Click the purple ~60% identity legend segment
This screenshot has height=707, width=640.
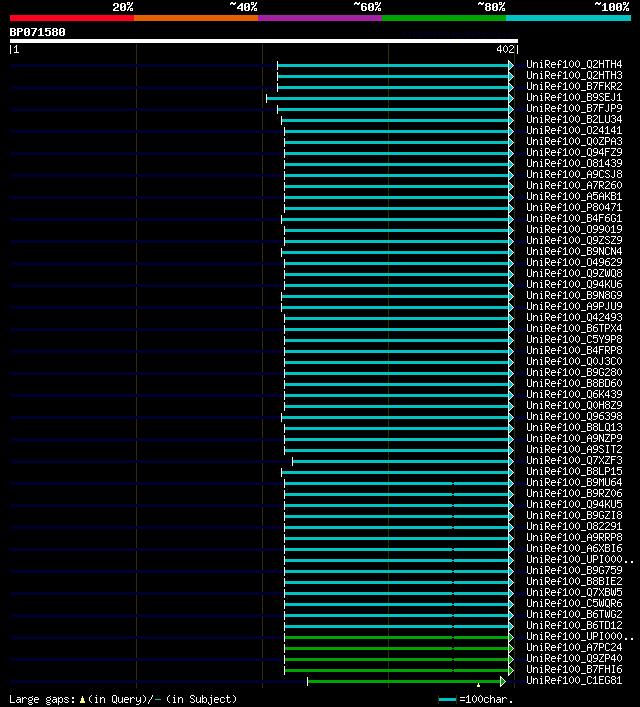[x=320, y=18]
